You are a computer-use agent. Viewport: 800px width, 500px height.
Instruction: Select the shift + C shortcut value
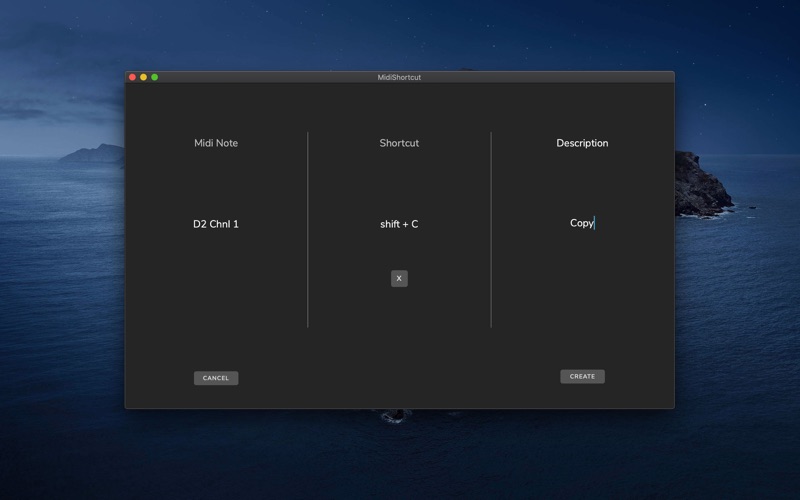[x=399, y=224]
